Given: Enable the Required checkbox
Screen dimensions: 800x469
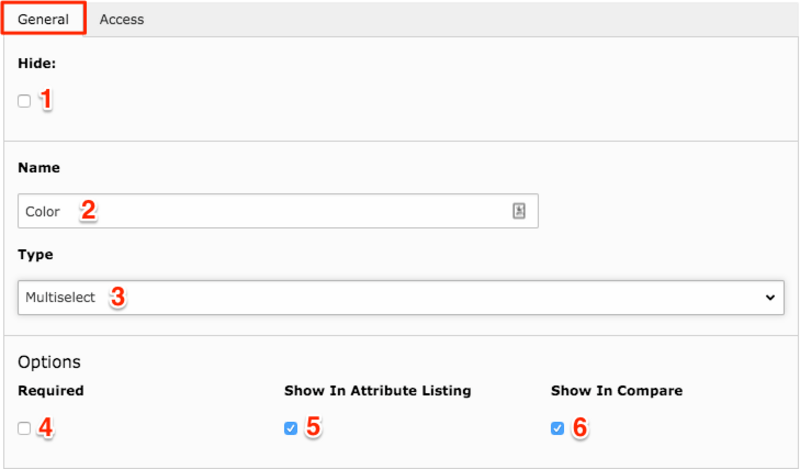Looking at the screenshot, I should 24,428.
